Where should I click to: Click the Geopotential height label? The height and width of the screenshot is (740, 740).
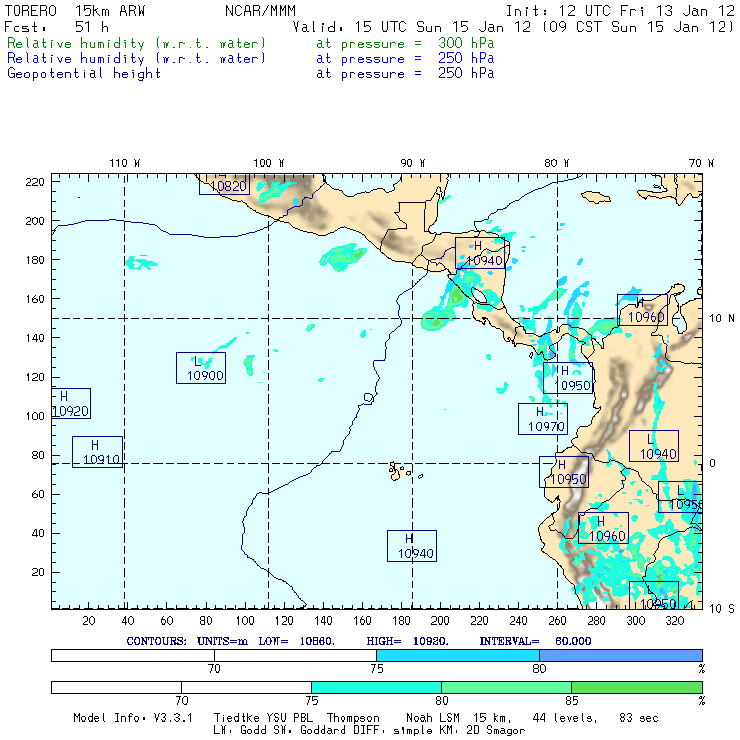coord(84,73)
